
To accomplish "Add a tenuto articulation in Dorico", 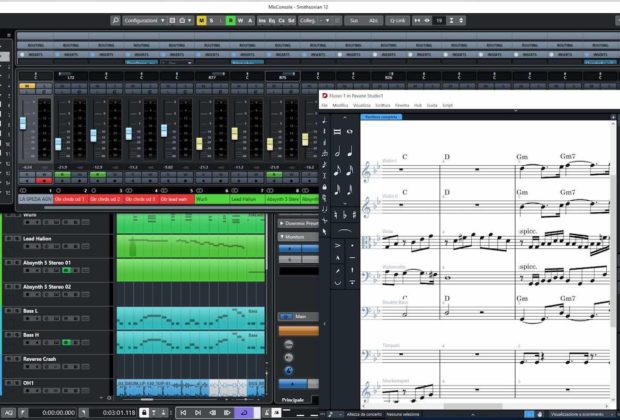I will (352, 258).
